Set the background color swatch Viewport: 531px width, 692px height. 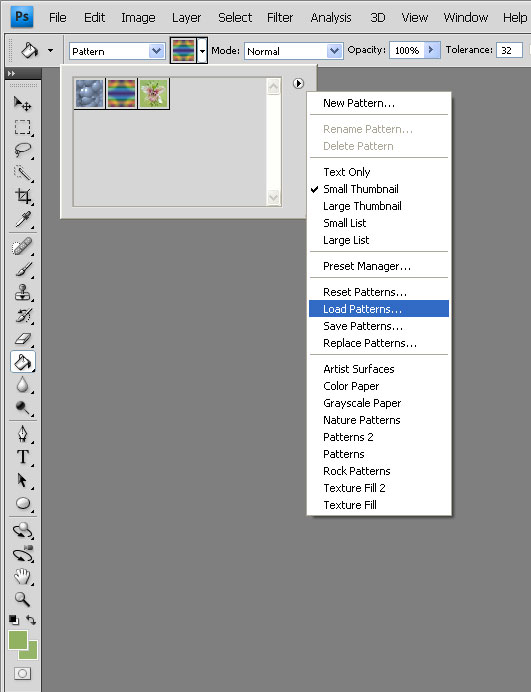(30, 651)
